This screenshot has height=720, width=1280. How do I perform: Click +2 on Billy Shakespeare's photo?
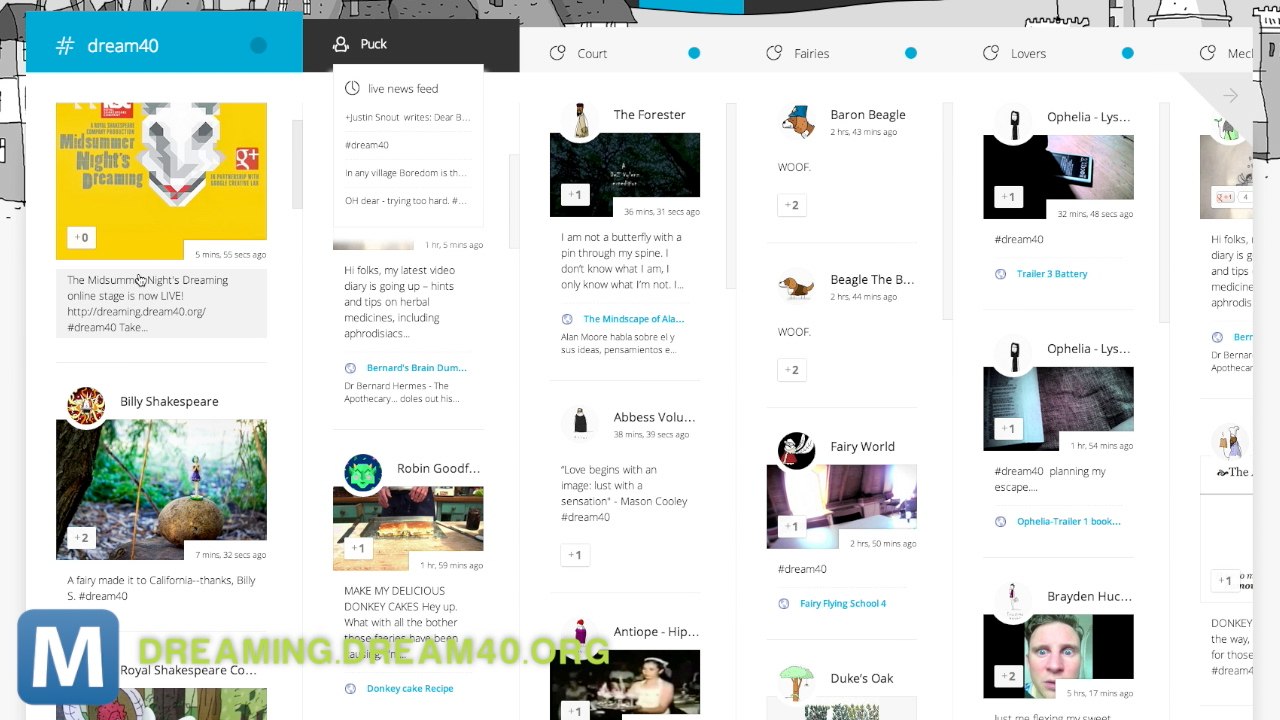pyautogui.click(x=81, y=537)
